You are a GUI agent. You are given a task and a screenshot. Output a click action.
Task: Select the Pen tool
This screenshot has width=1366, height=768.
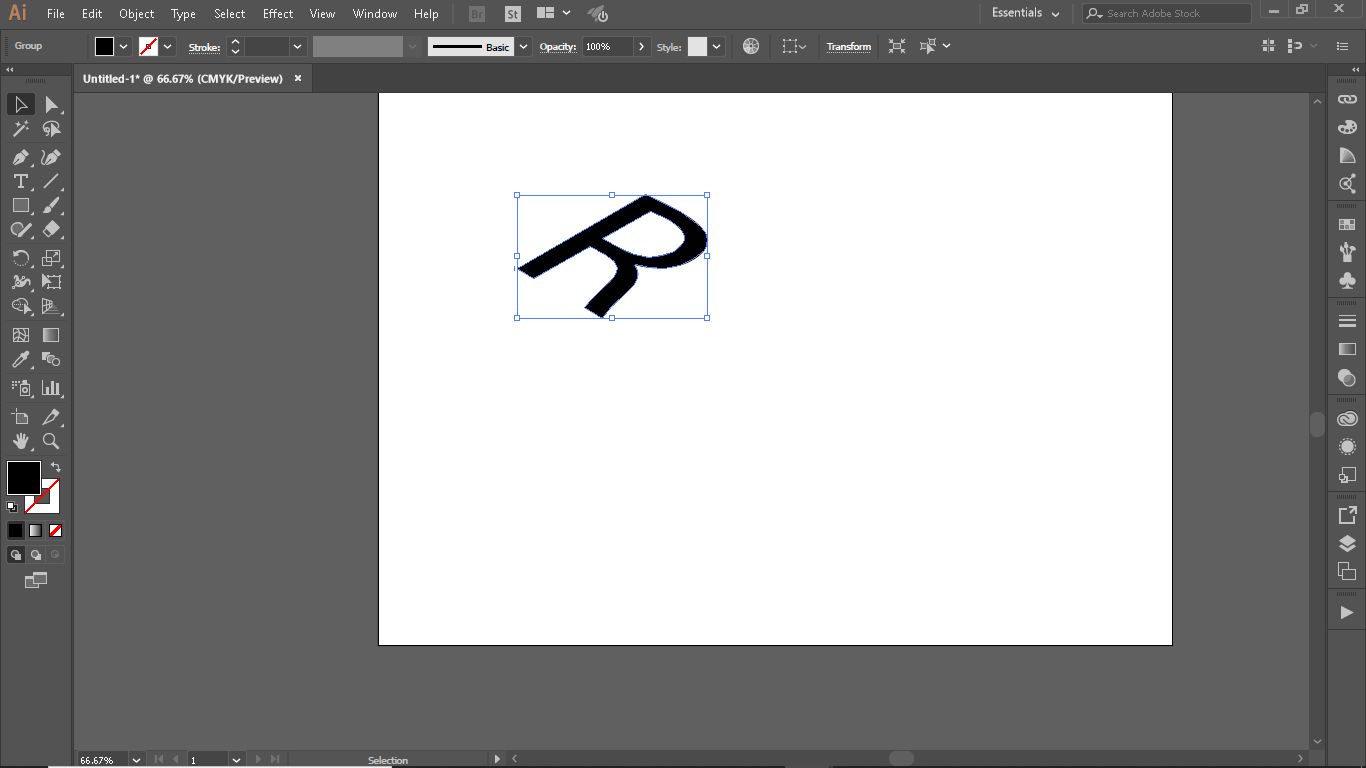(20, 157)
